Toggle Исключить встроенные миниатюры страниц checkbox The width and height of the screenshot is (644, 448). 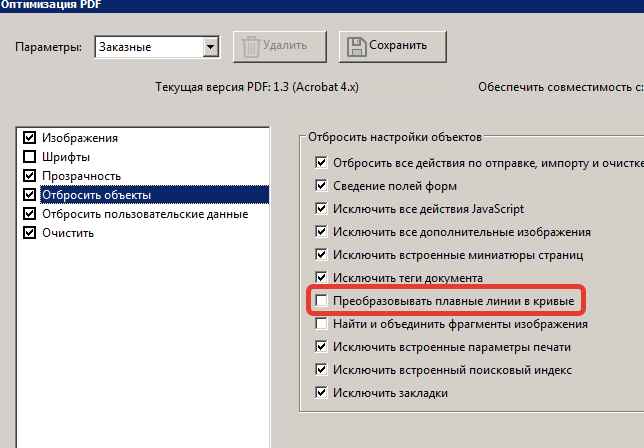point(321,255)
